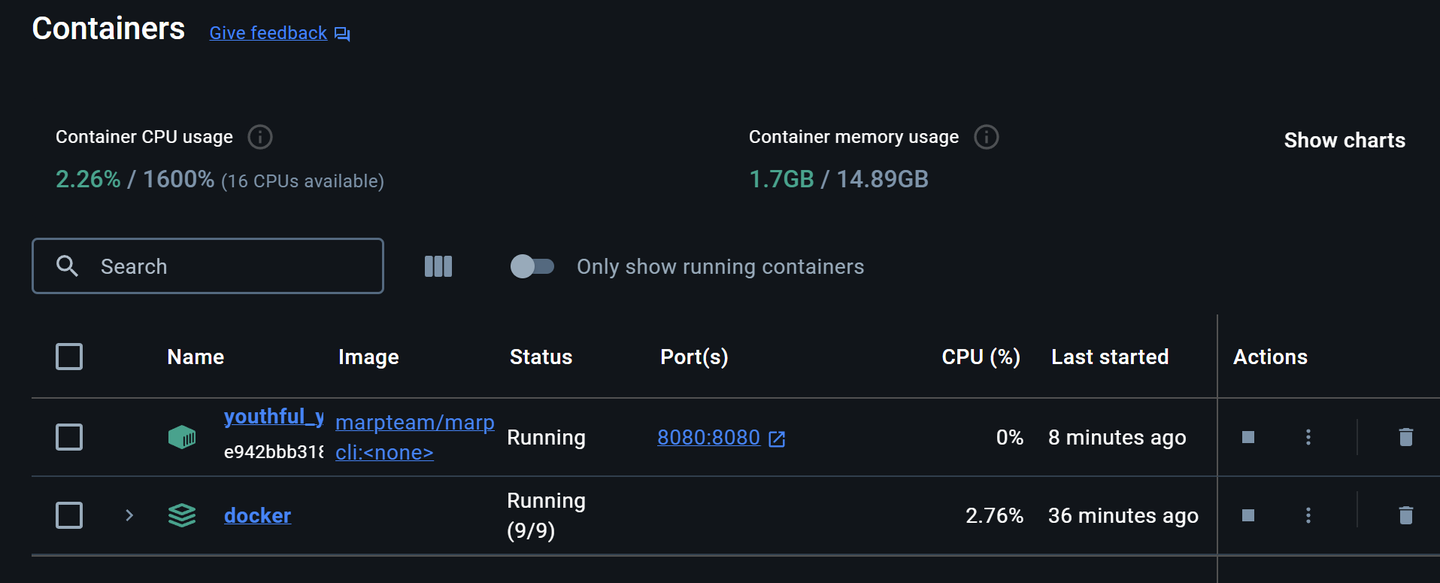Stop the youthful container
The width and height of the screenshot is (1440, 583).
click(1248, 437)
